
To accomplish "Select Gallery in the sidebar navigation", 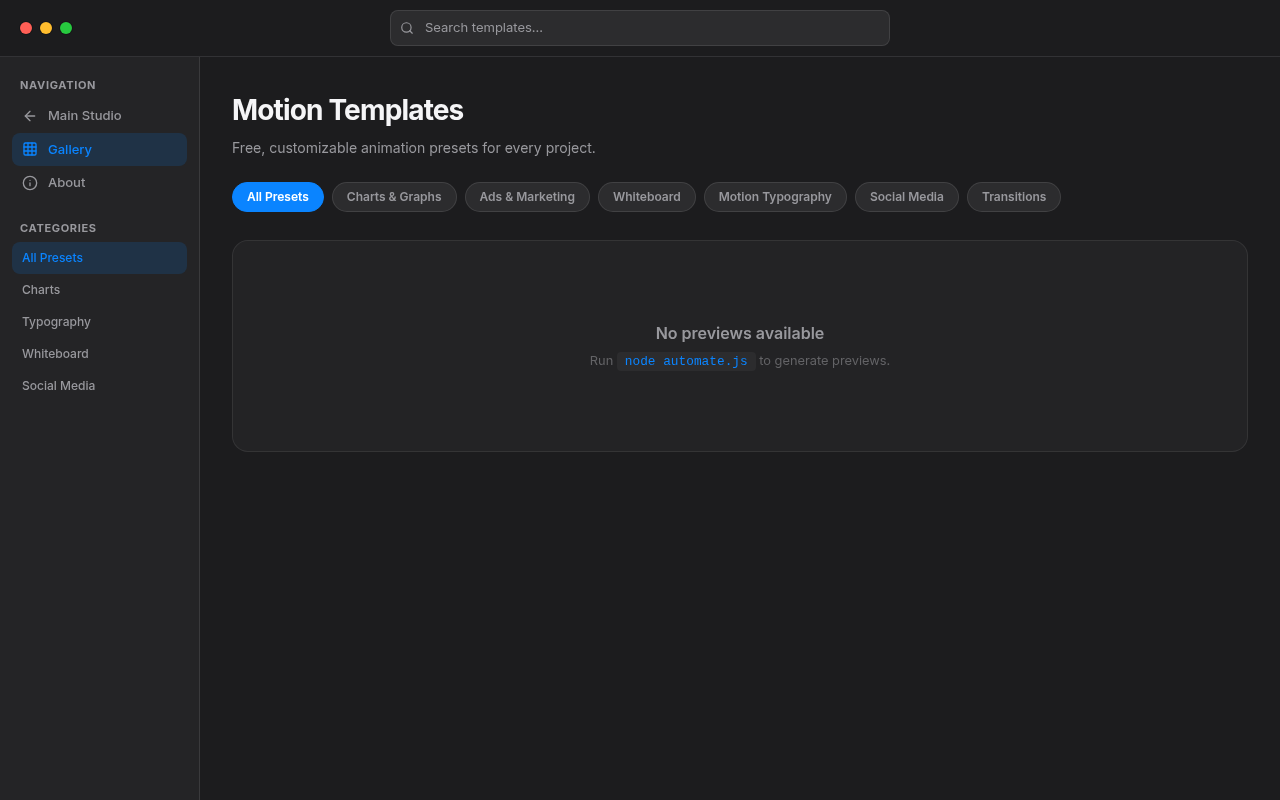I will pos(99,149).
